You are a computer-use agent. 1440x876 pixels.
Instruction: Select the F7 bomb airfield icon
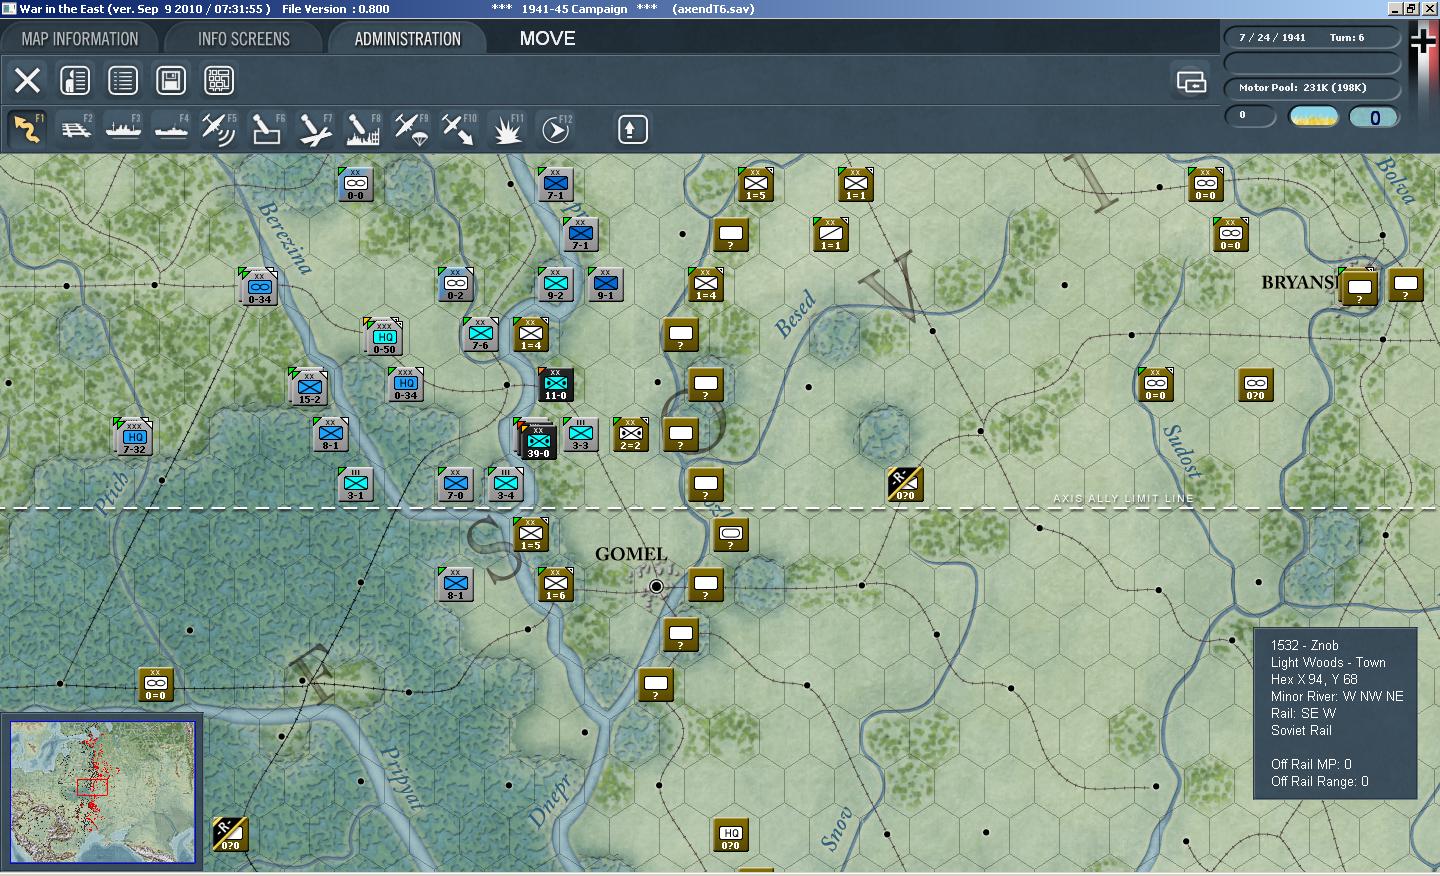pos(315,129)
